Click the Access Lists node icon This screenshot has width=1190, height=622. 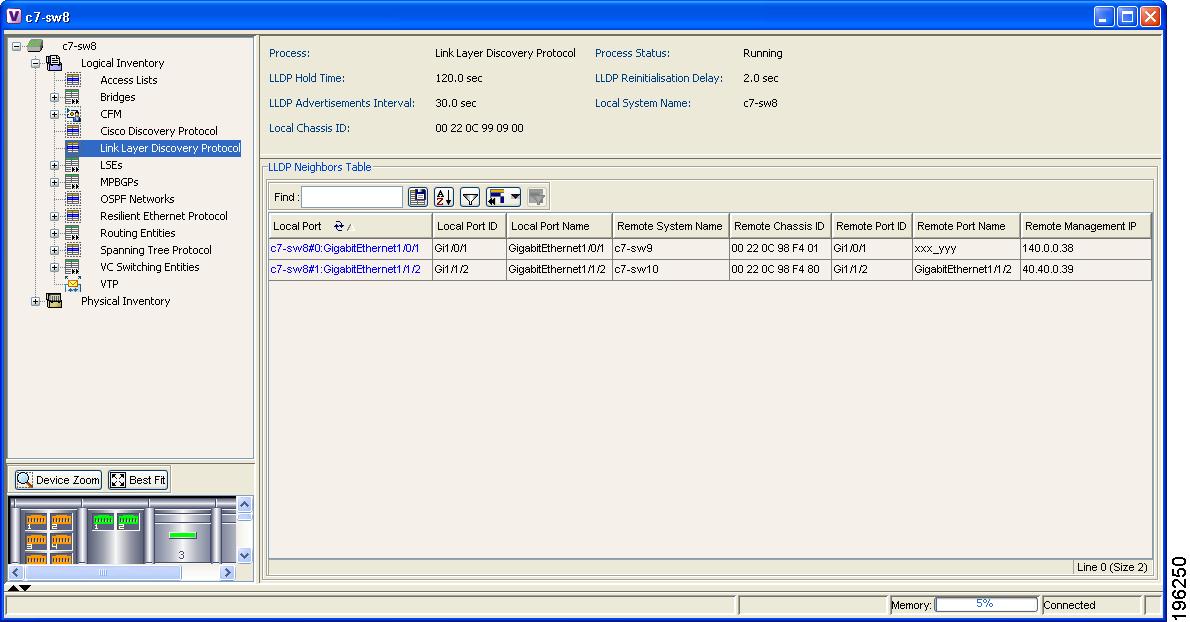point(73,80)
